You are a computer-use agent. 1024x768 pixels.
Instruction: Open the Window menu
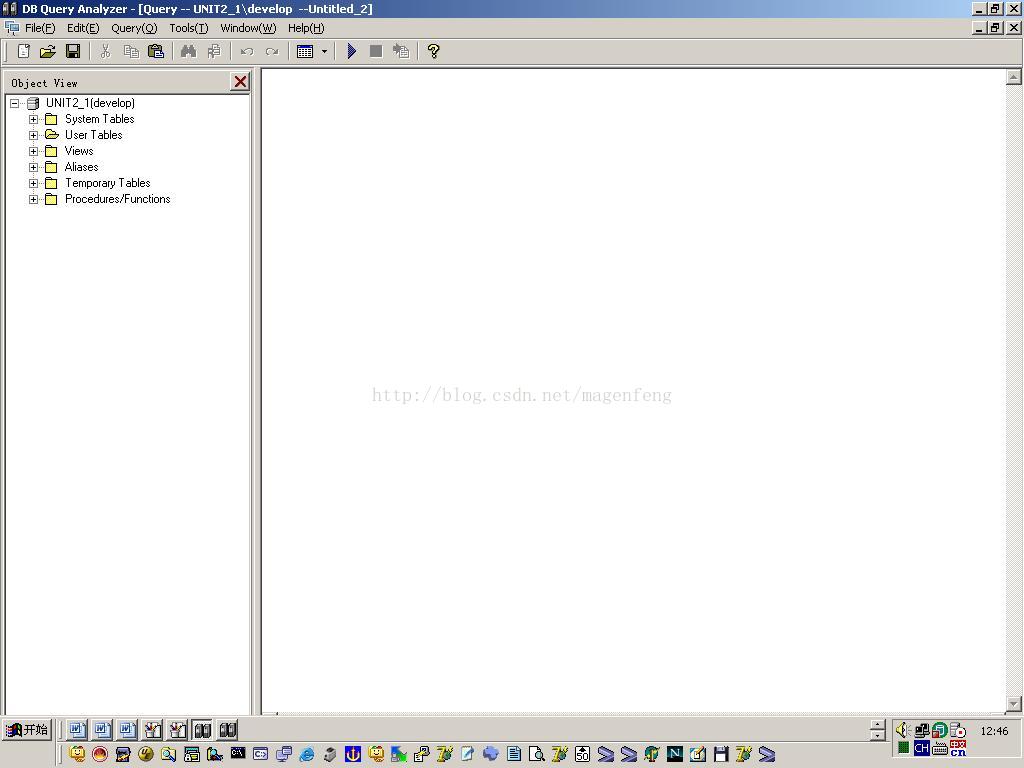tap(248, 28)
